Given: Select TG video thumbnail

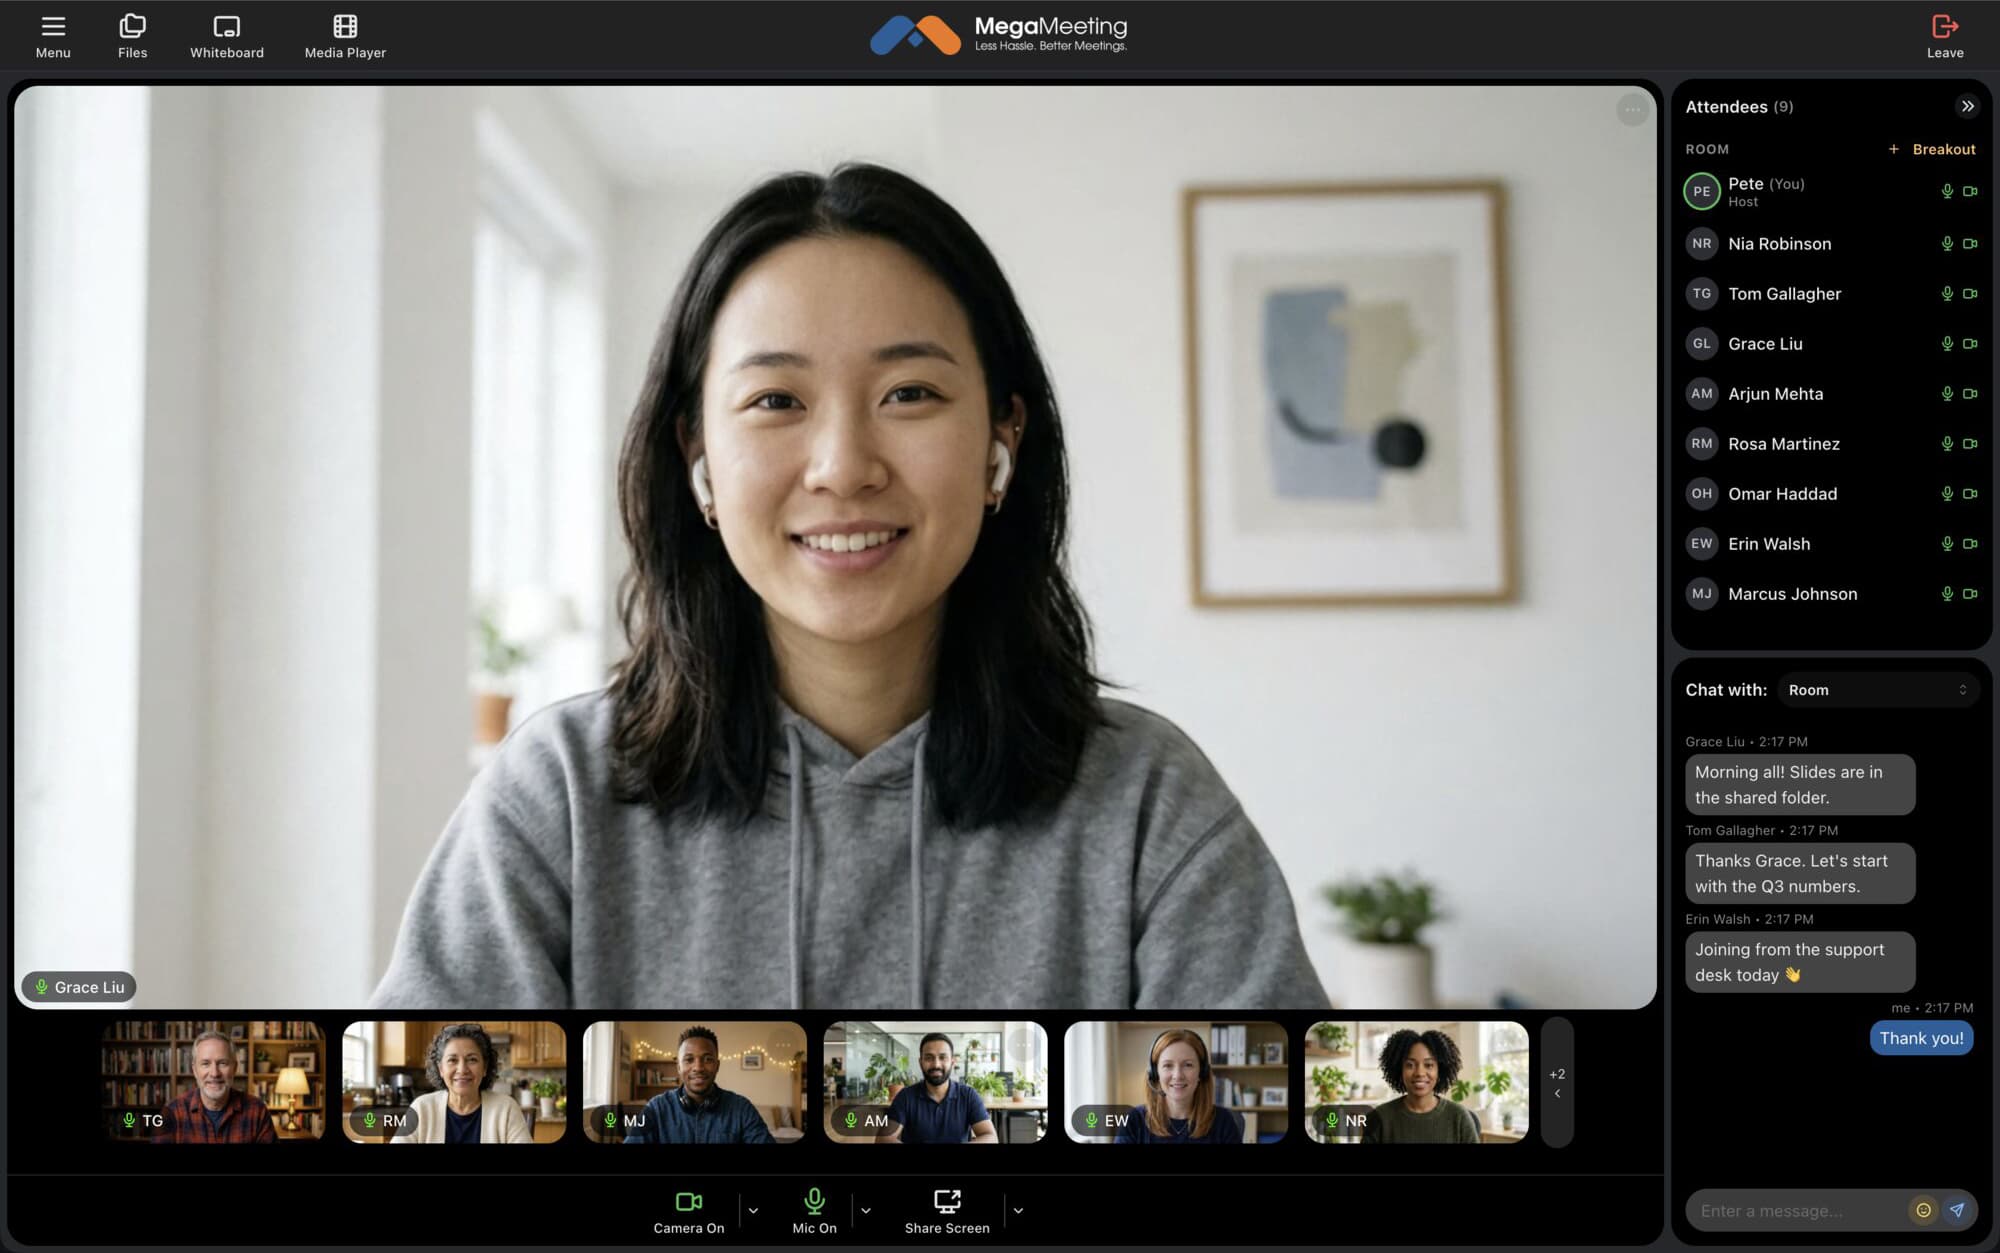Looking at the screenshot, I should (x=213, y=1082).
